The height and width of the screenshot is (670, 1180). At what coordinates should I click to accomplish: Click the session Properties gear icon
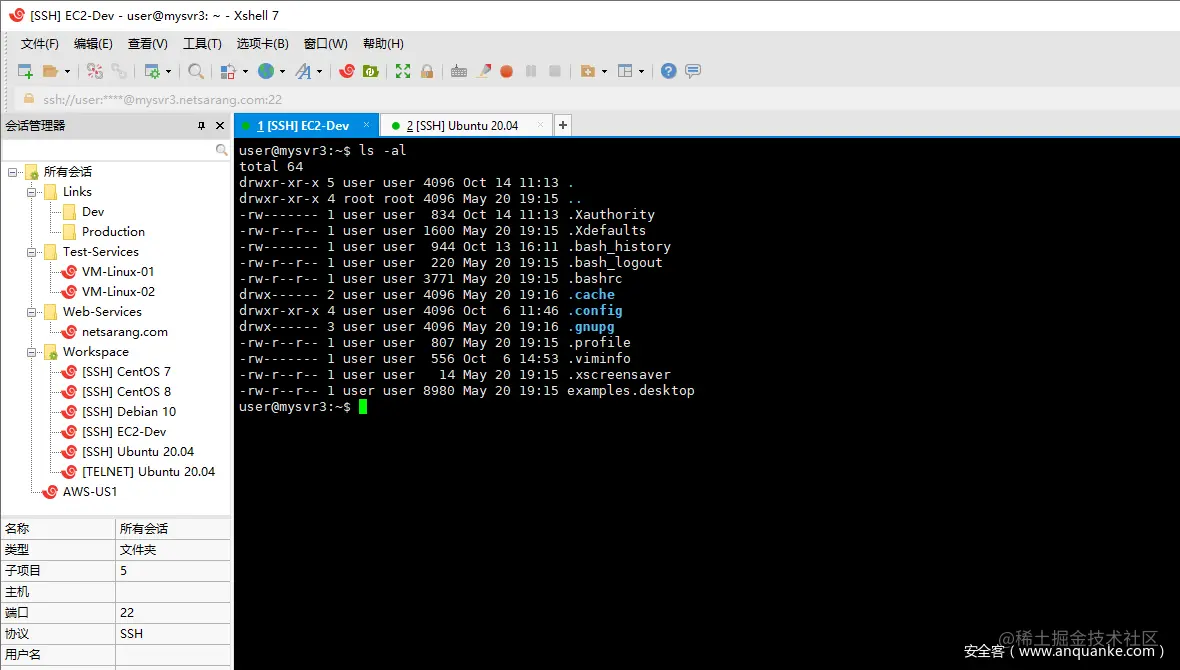click(x=152, y=72)
